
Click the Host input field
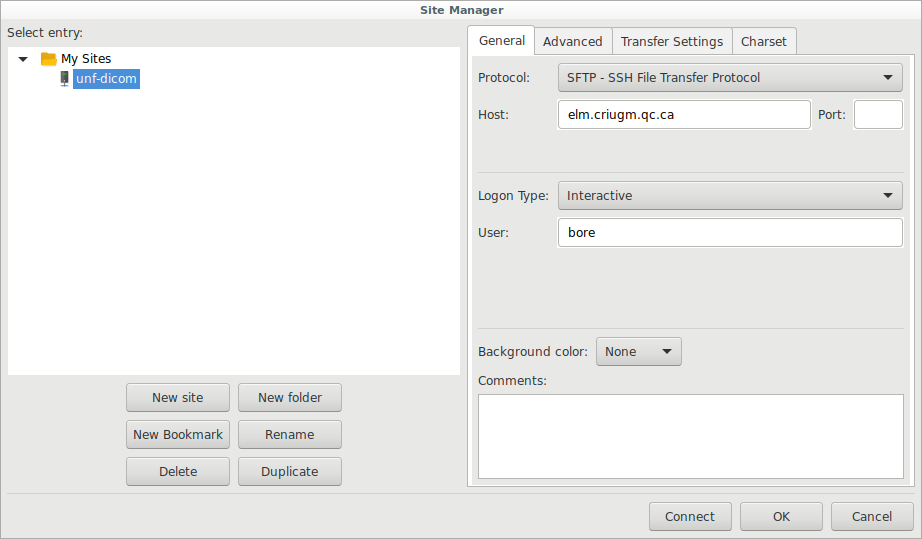click(683, 115)
